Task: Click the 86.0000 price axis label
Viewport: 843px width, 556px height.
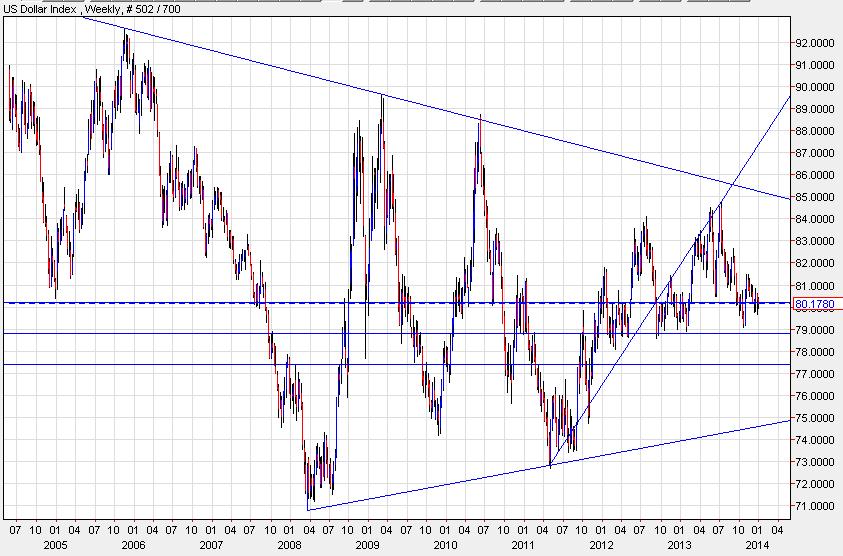Action: click(815, 175)
